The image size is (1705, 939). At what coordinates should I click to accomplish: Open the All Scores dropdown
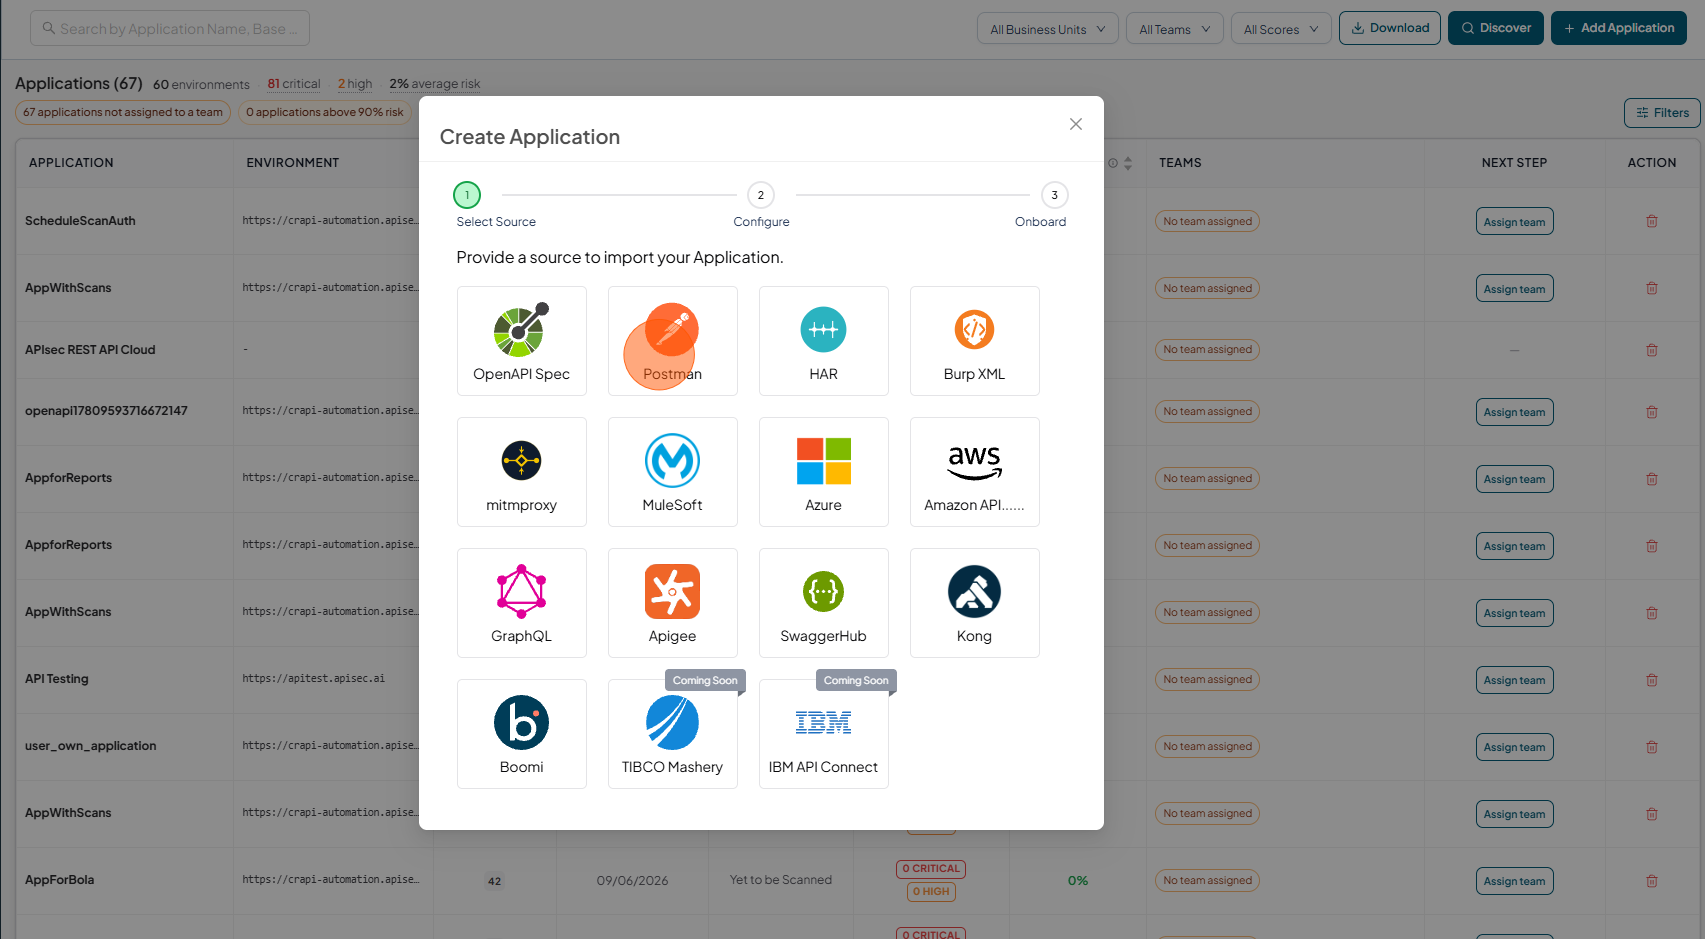1281,29
